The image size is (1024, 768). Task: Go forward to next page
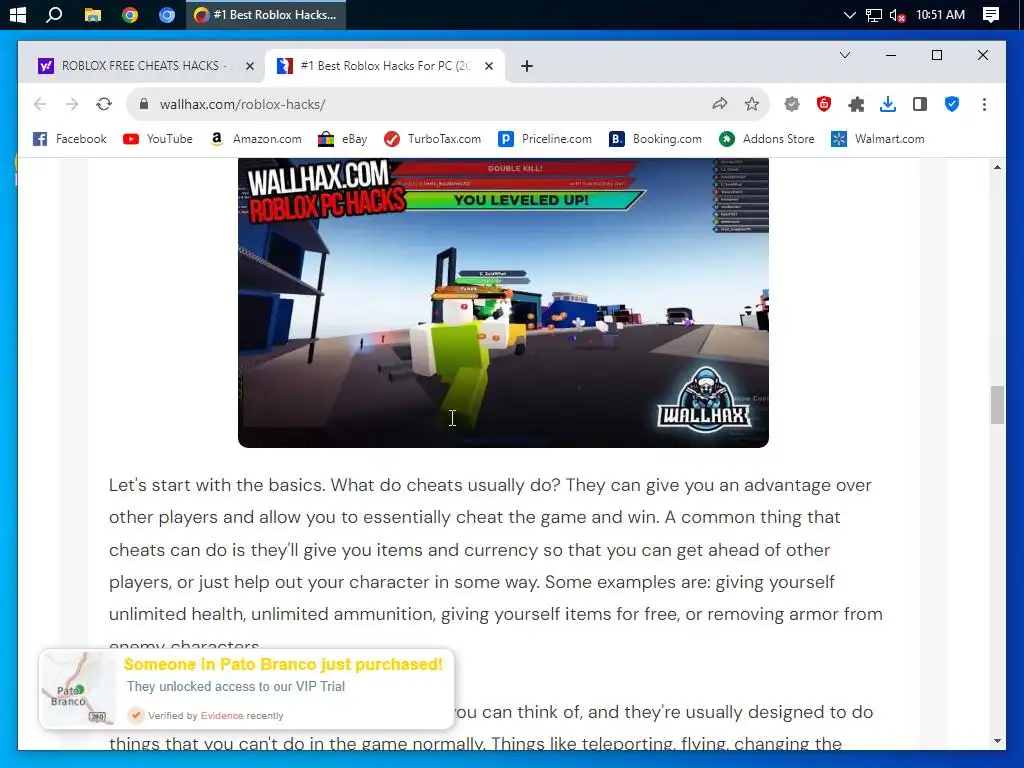[x=72, y=104]
